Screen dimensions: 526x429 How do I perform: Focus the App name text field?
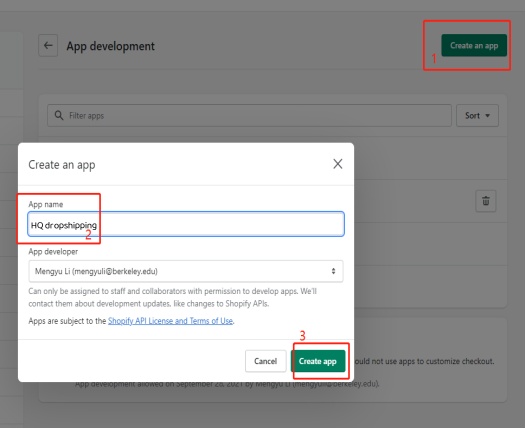tap(186, 224)
